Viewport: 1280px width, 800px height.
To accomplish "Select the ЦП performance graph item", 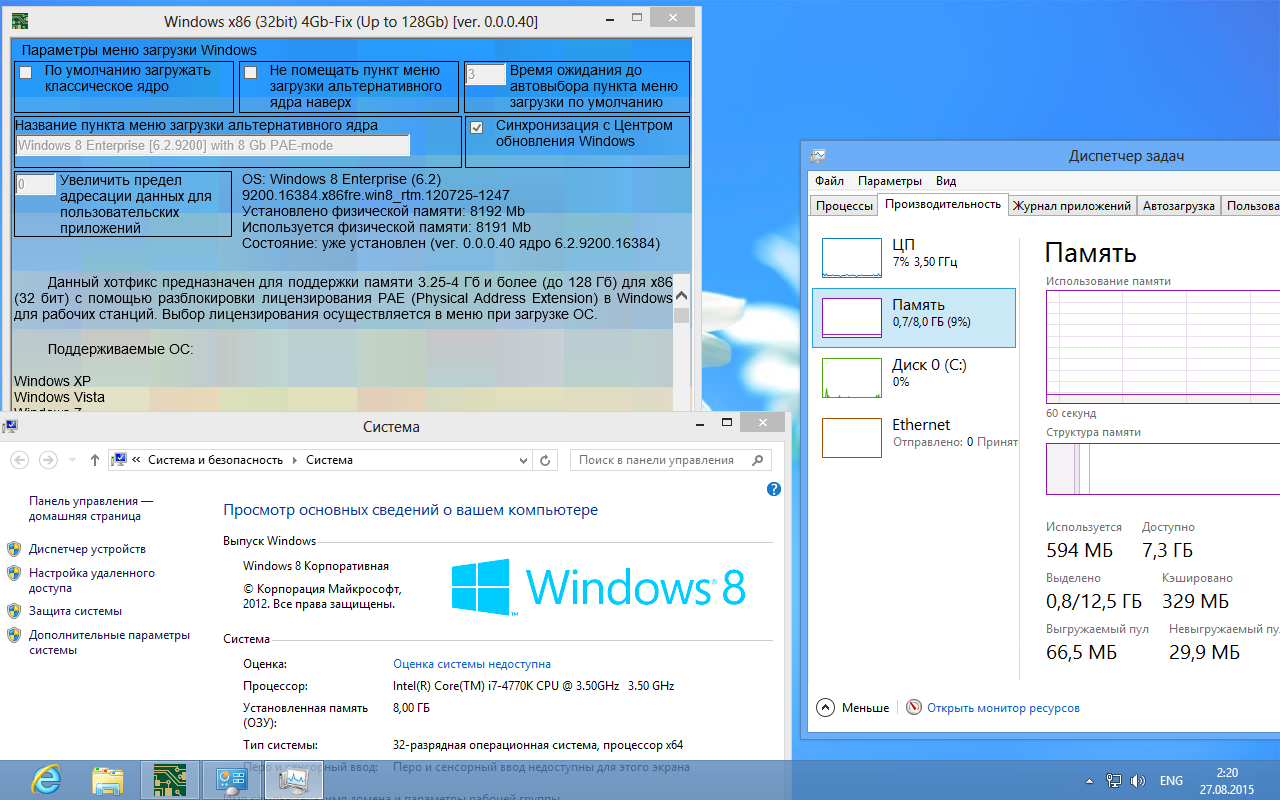I will click(x=914, y=257).
